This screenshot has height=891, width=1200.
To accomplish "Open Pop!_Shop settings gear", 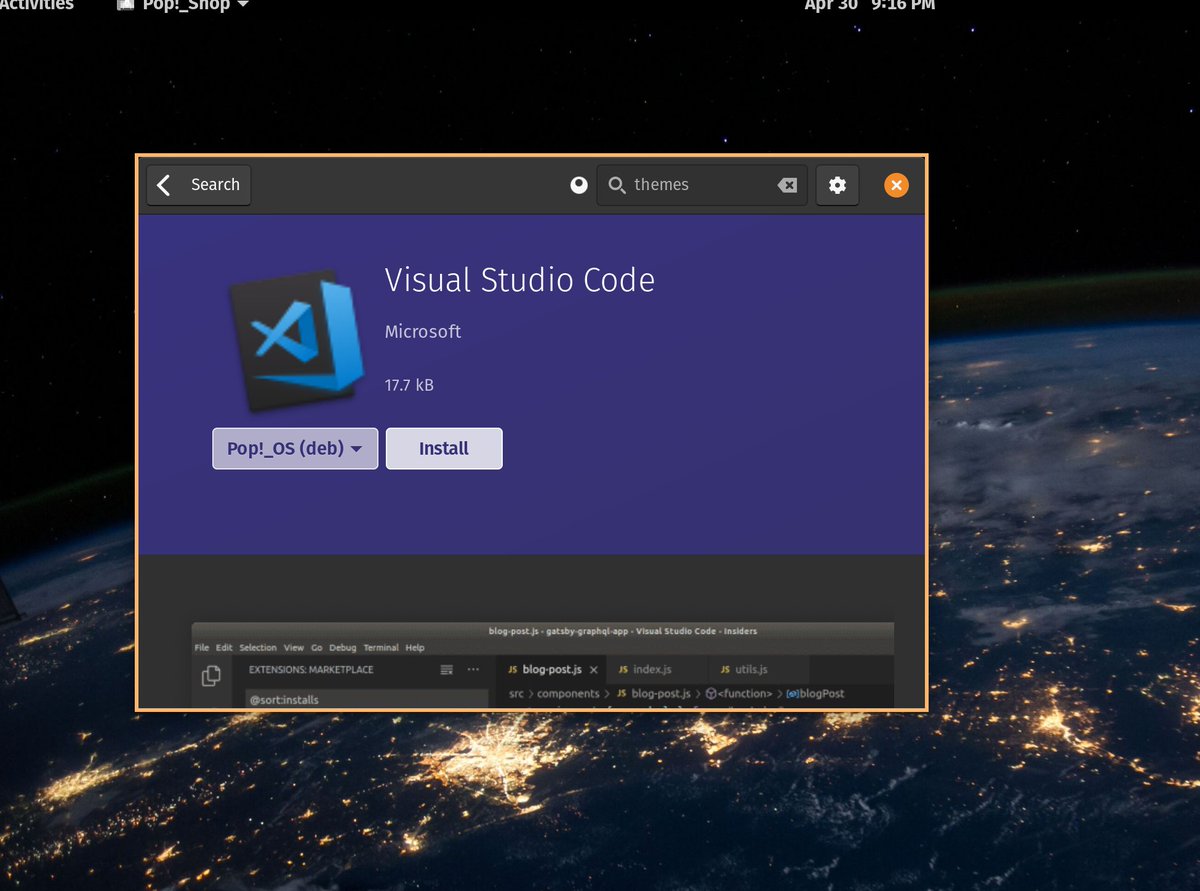I will (x=837, y=185).
